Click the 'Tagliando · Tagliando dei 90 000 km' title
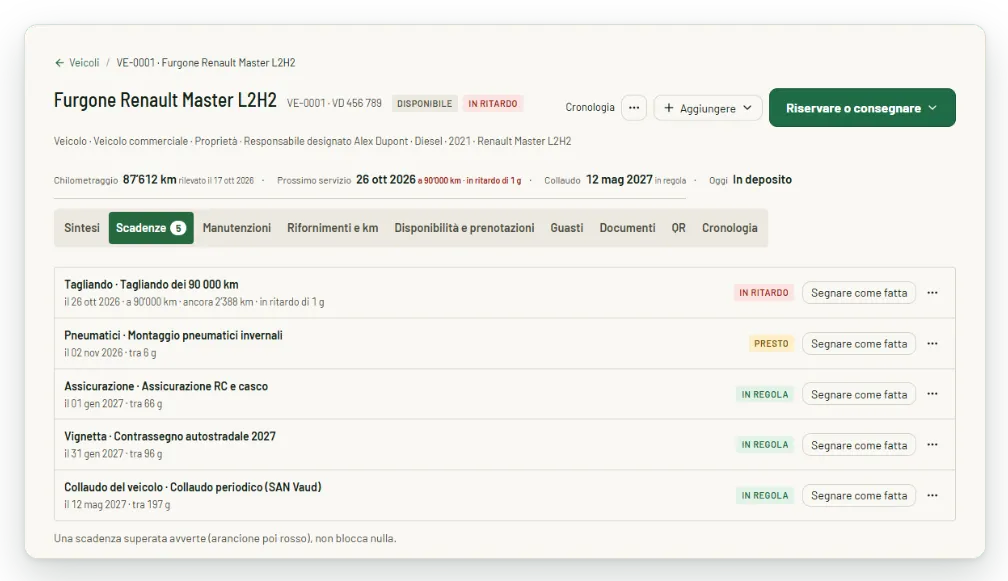 coord(151,285)
